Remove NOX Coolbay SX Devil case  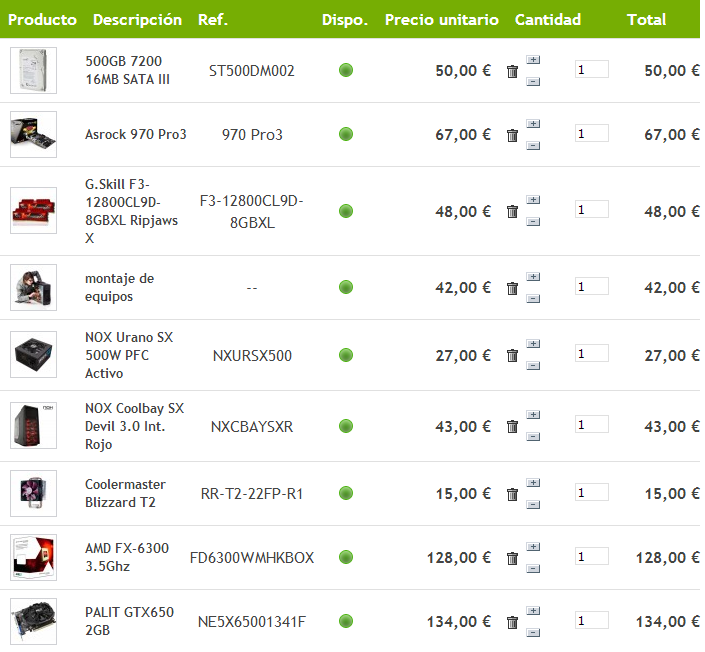point(512,426)
